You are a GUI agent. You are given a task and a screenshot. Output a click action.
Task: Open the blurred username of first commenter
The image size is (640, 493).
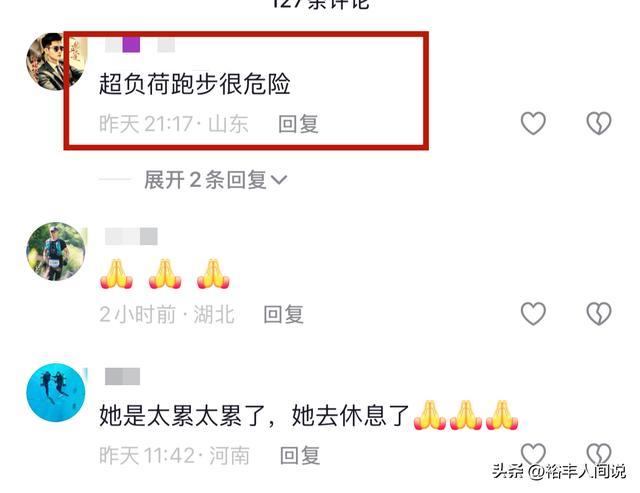click(x=140, y=45)
